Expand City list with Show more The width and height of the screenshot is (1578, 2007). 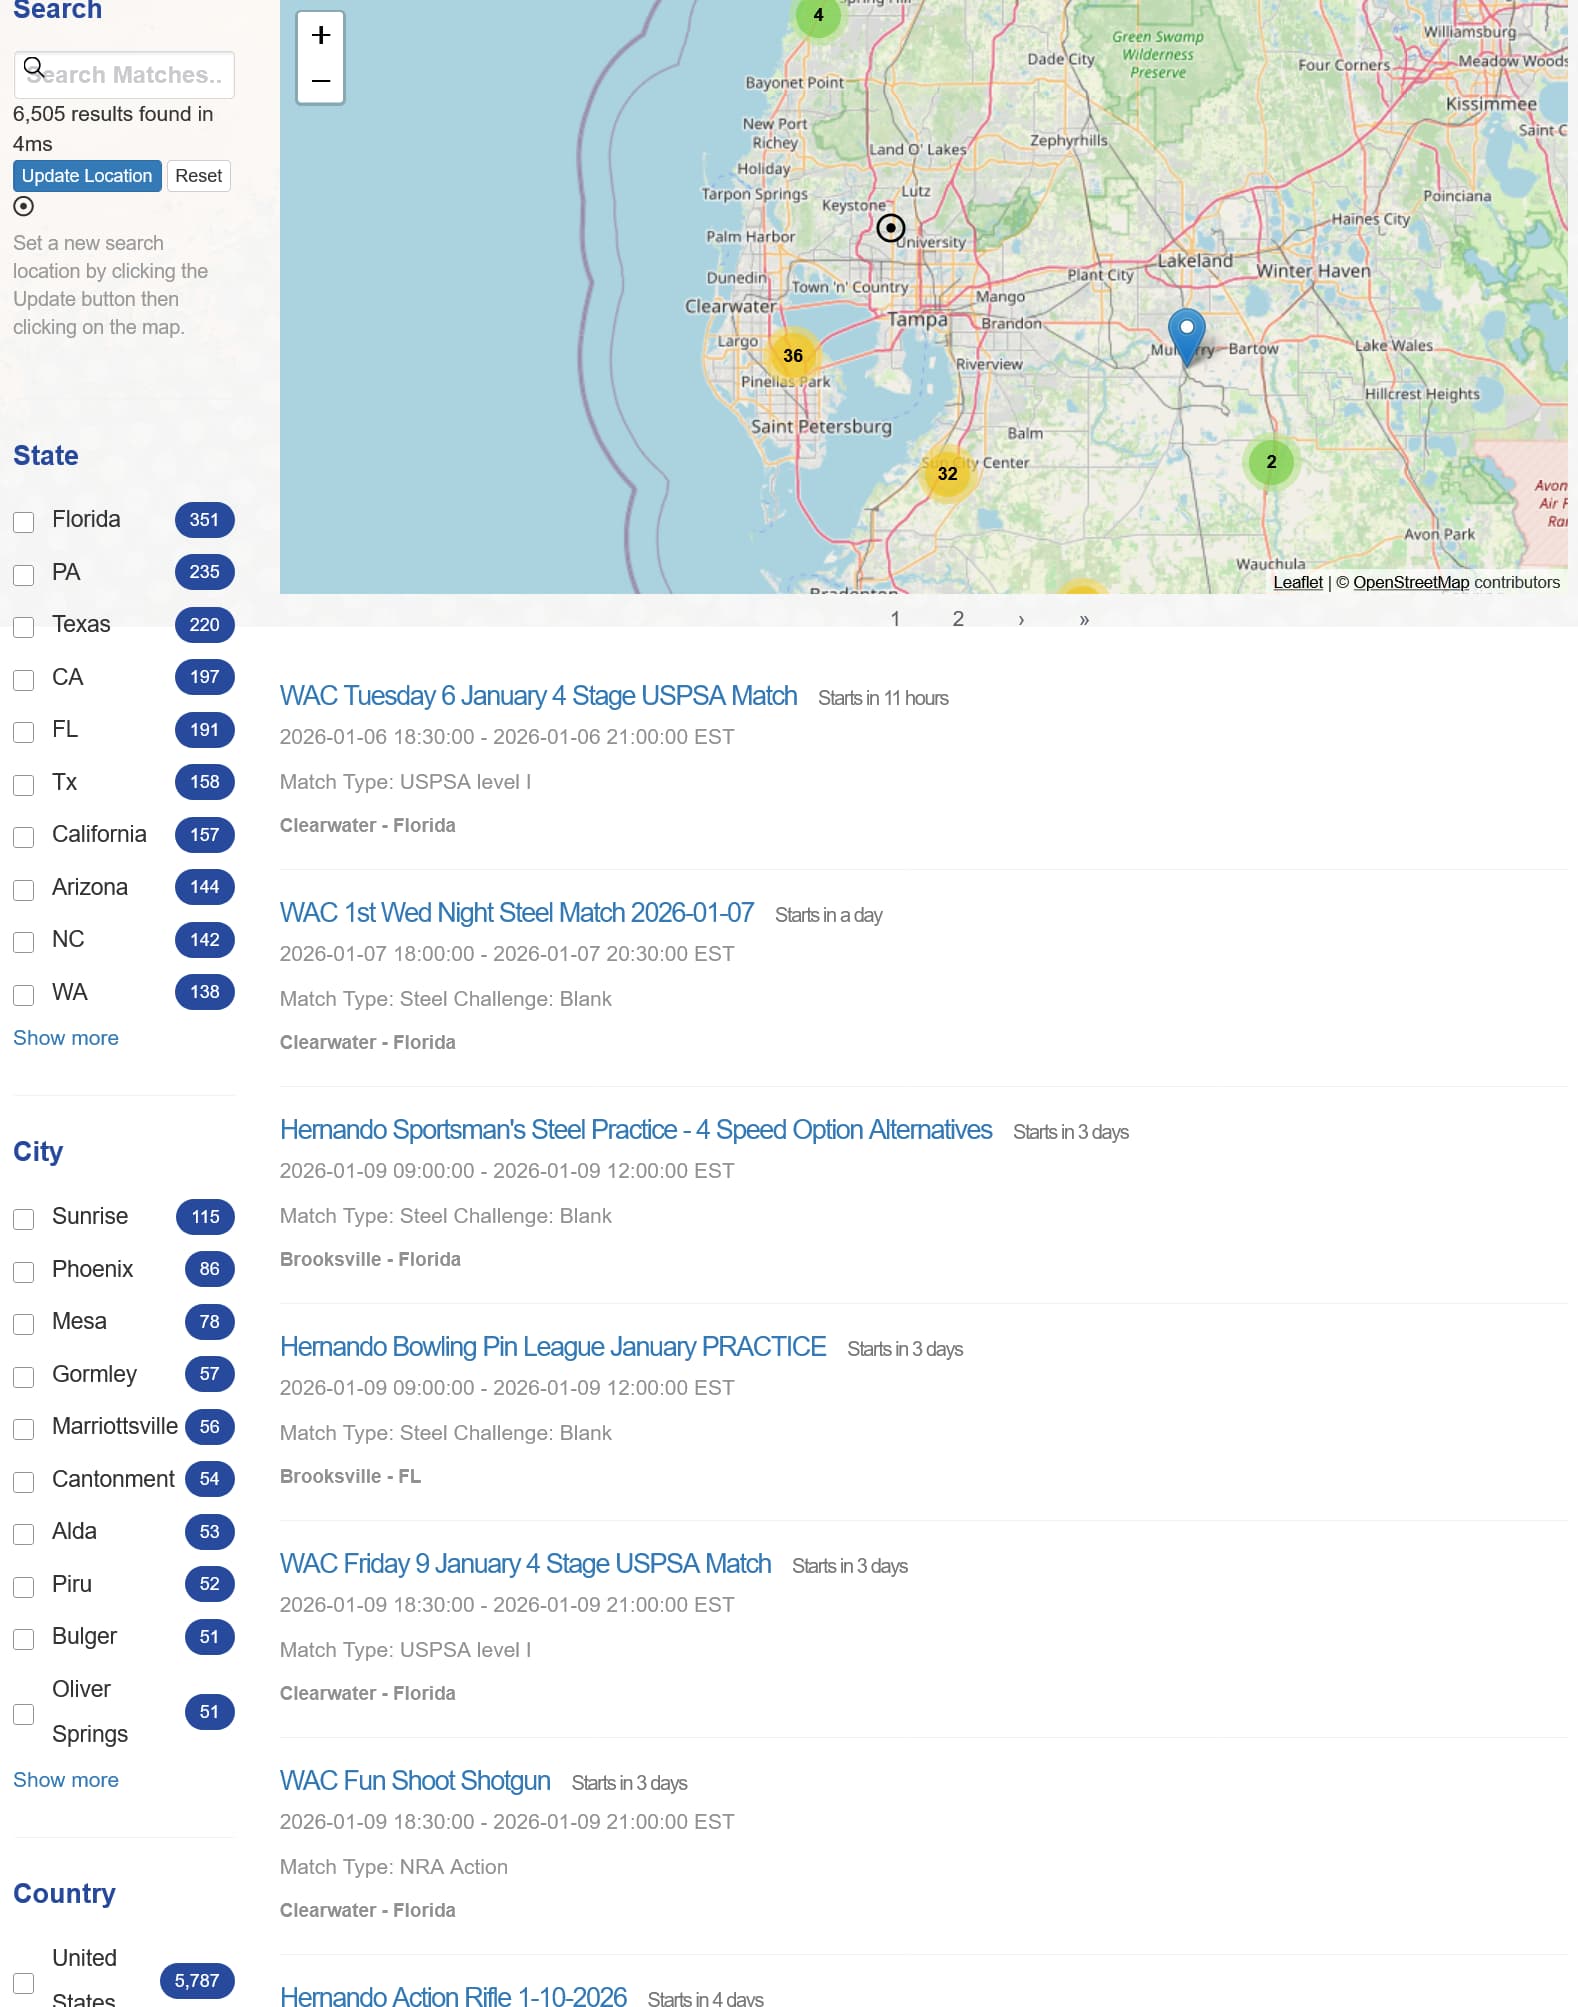(x=66, y=1780)
